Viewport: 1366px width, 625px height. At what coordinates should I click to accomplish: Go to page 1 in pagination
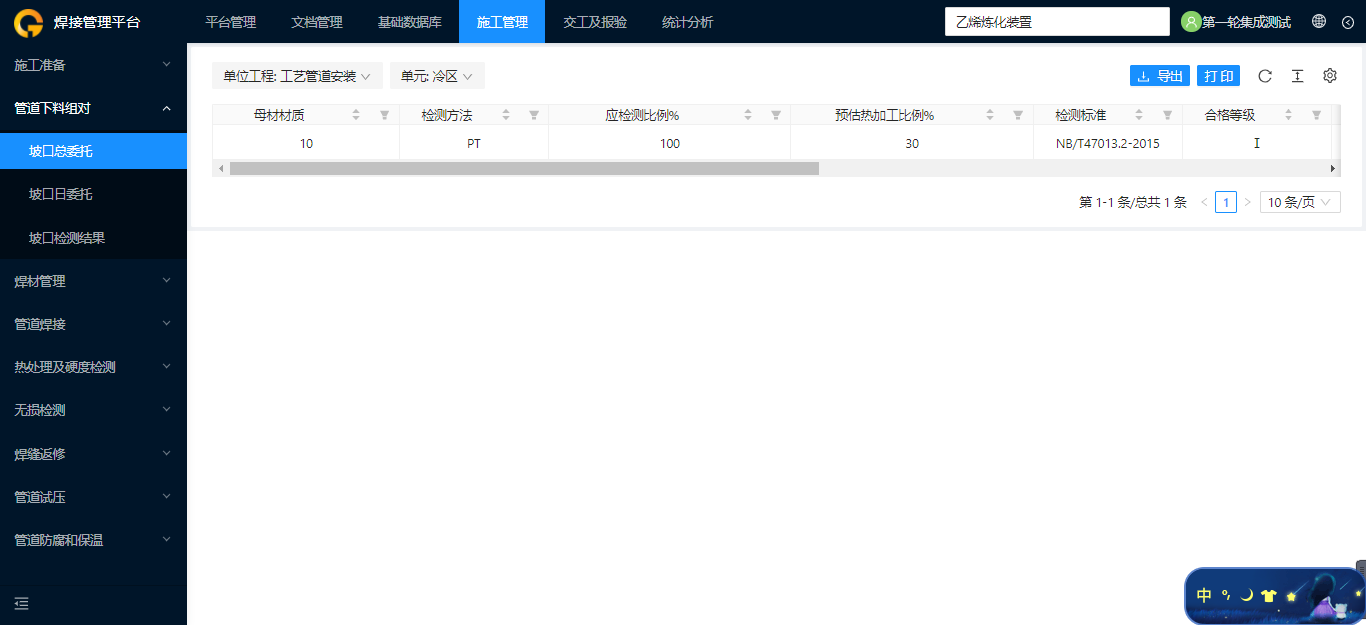(x=1226, y=202)
